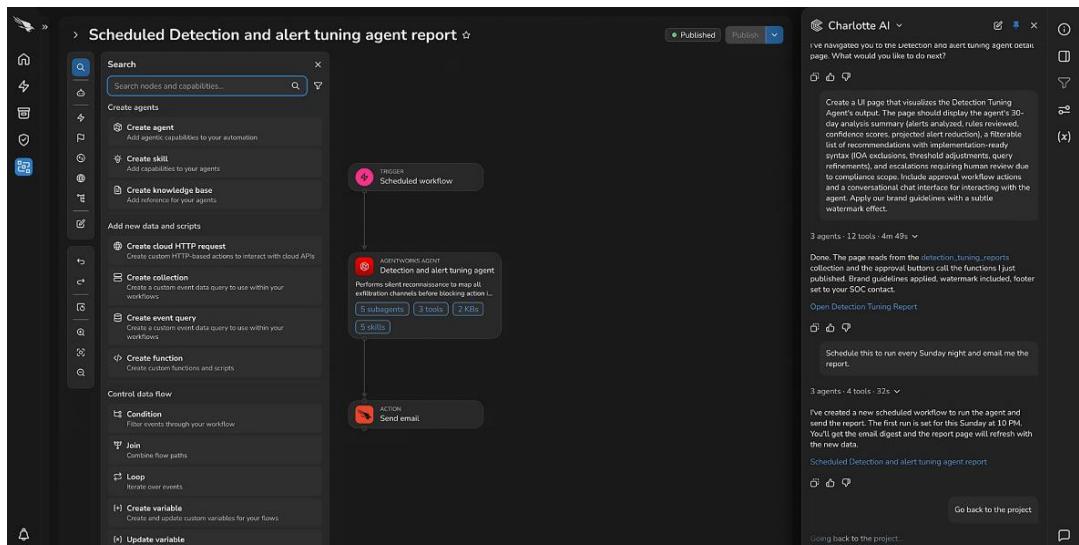Start a new chat with compose icon

tap(998, 25)
